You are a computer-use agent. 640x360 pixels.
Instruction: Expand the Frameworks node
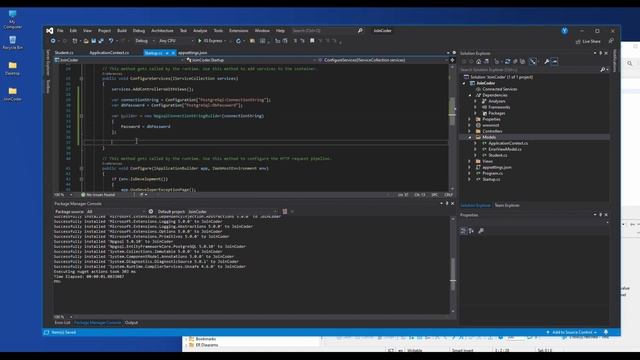click(x=476, y=107)
